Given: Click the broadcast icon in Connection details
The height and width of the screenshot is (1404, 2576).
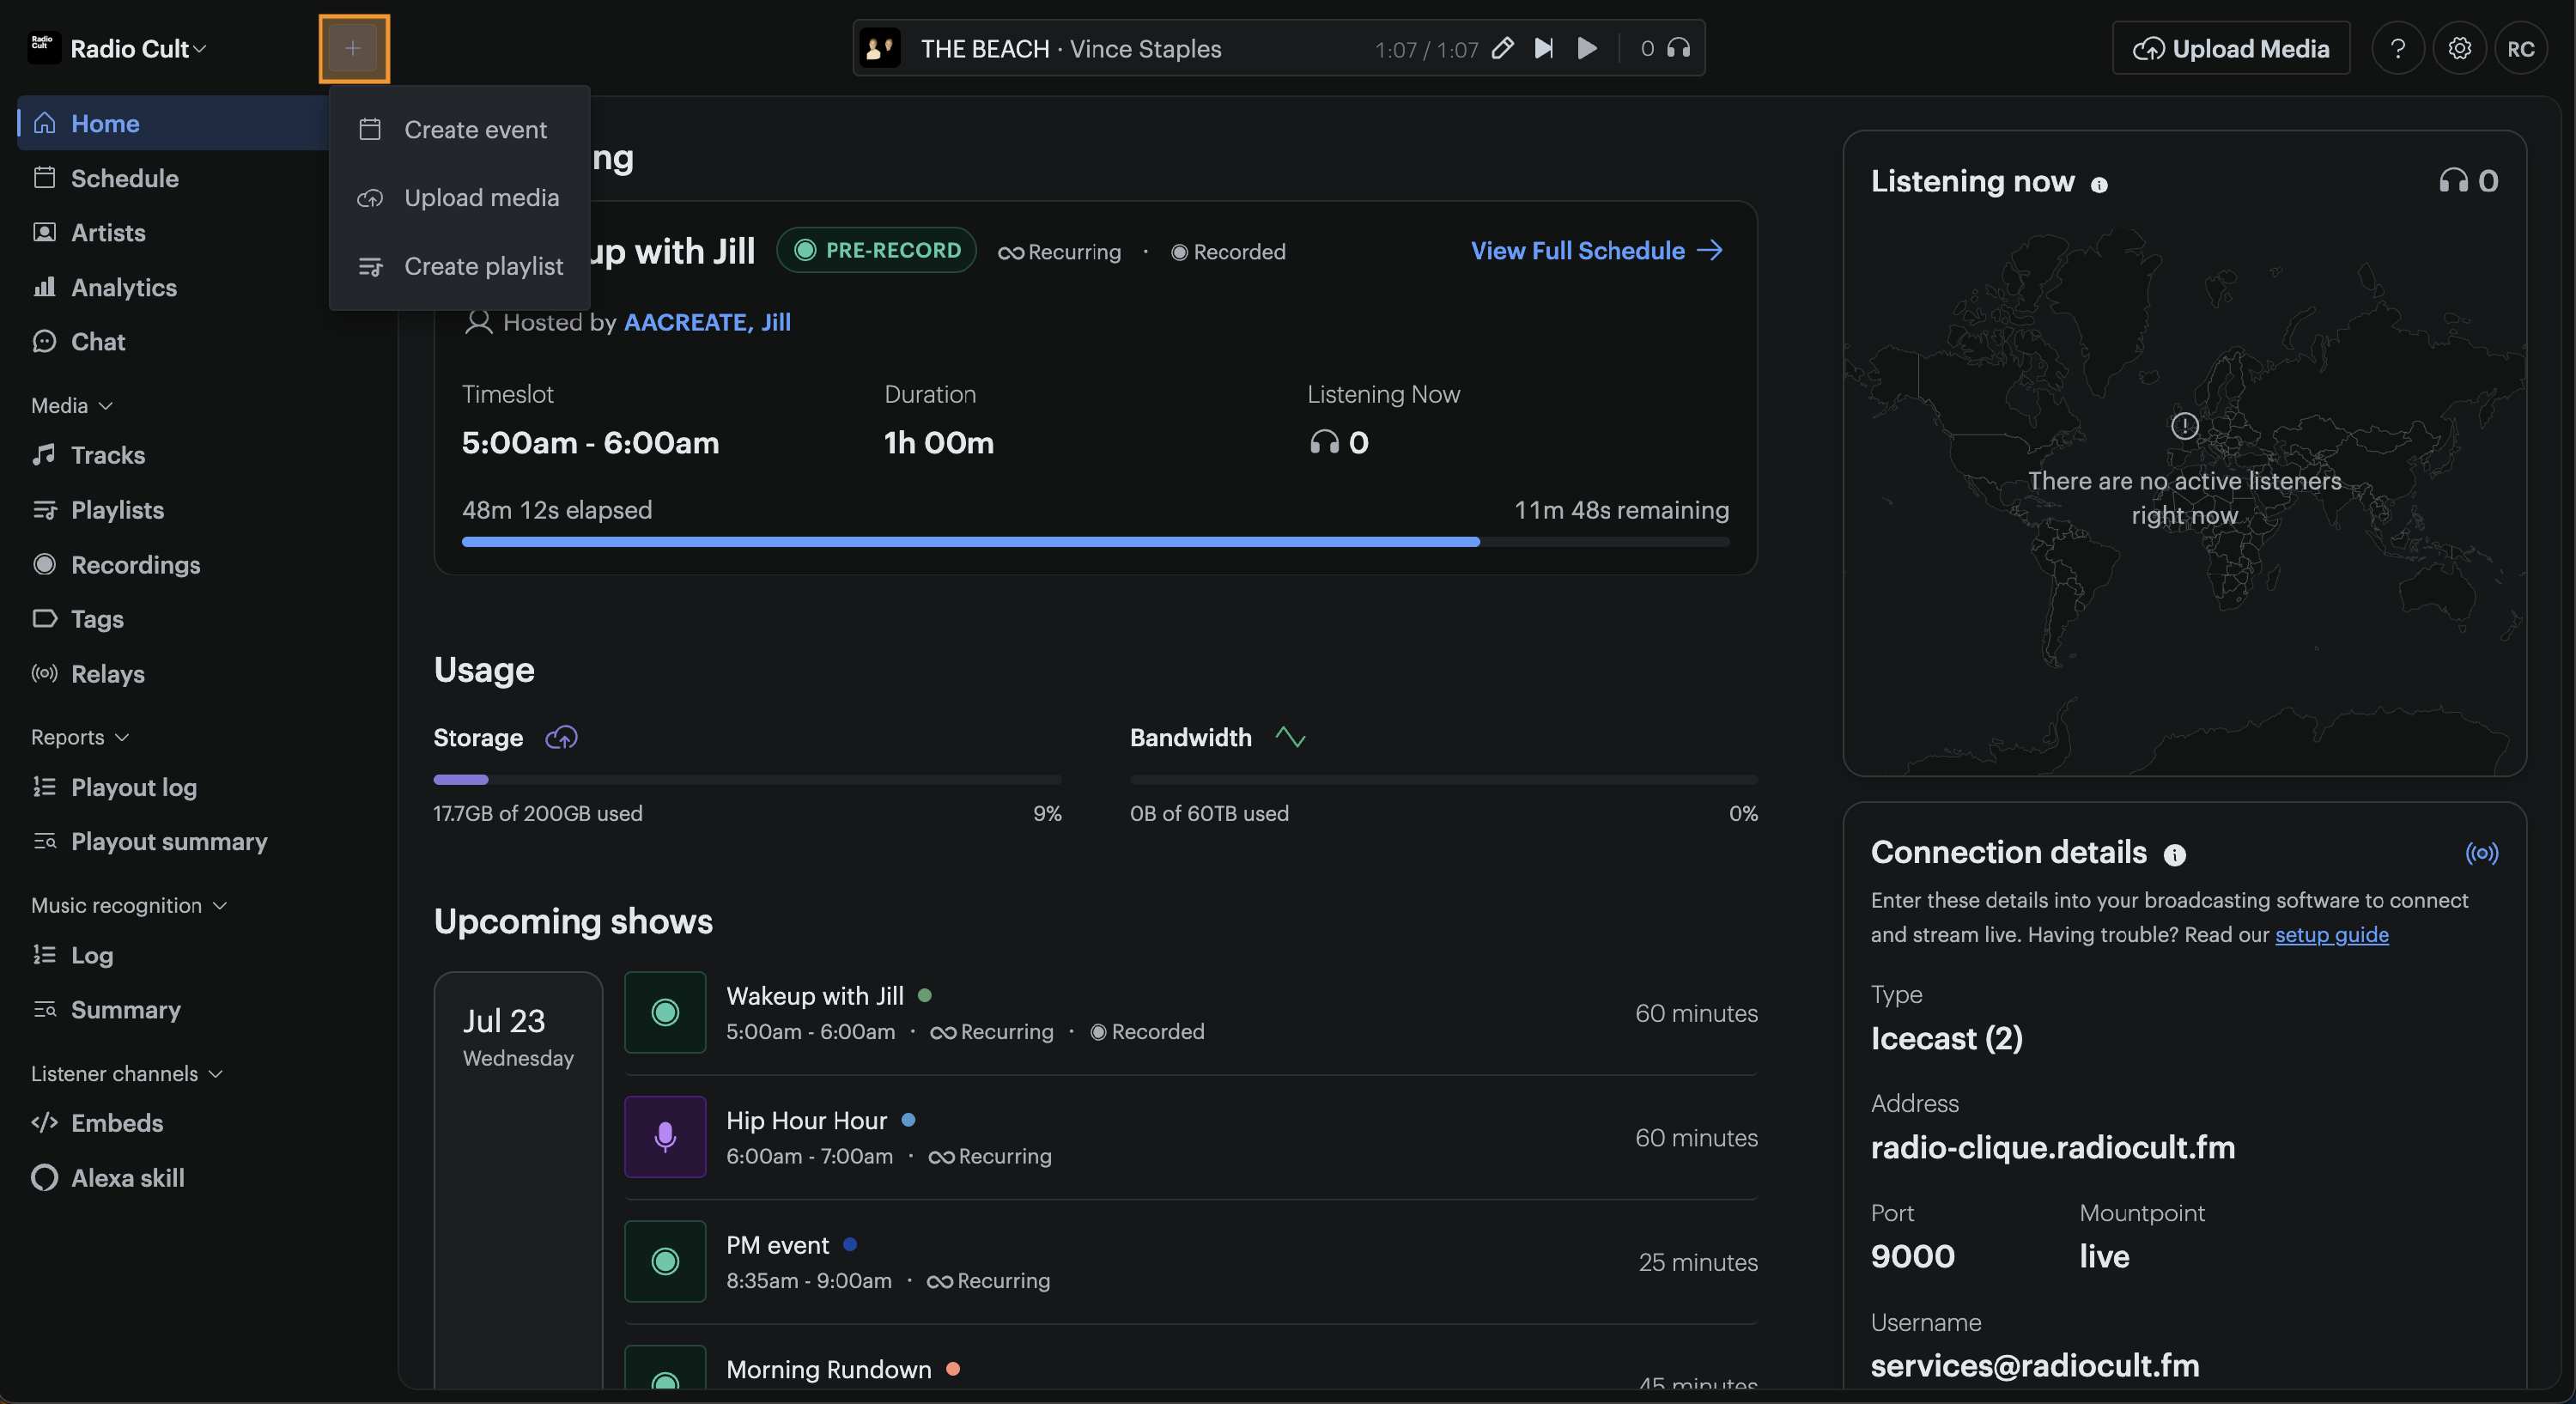Looking at the screenshot, I should tap(2481, 853).
